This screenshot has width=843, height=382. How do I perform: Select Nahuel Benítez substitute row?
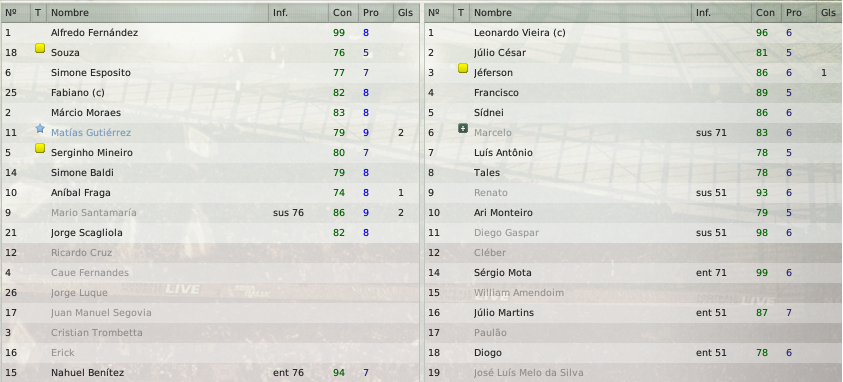point(210,372)
